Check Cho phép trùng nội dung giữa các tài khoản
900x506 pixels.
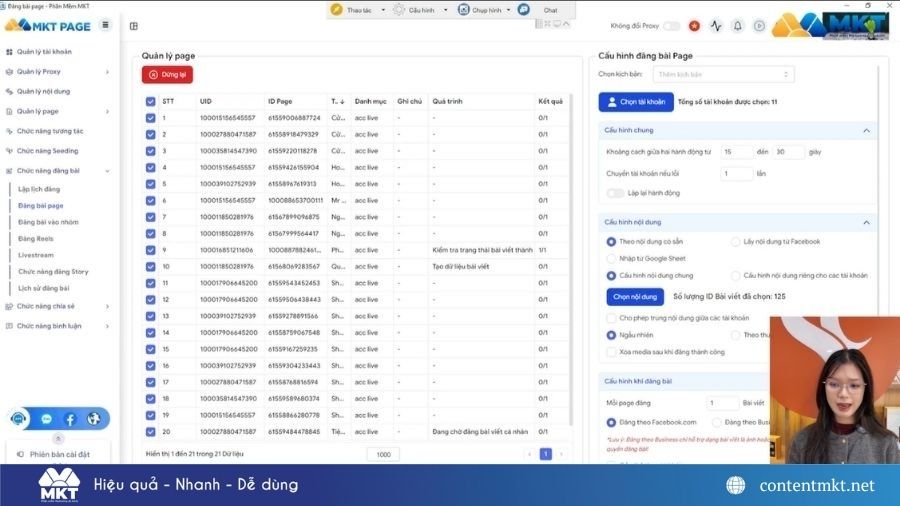coord(611,318)
